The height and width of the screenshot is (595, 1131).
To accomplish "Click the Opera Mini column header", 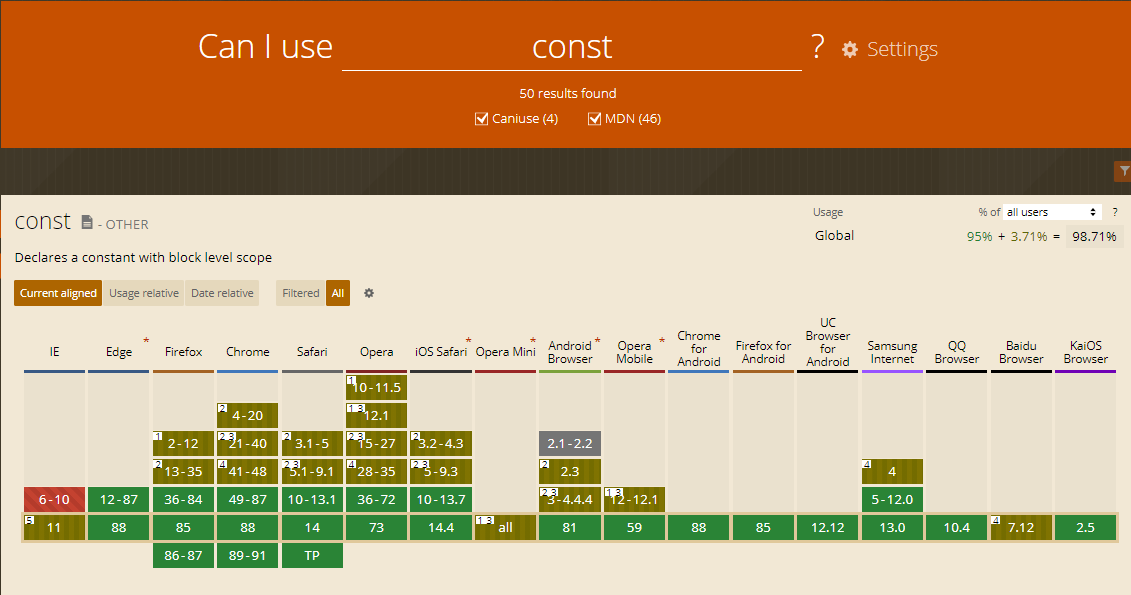I will pos(506,352).
